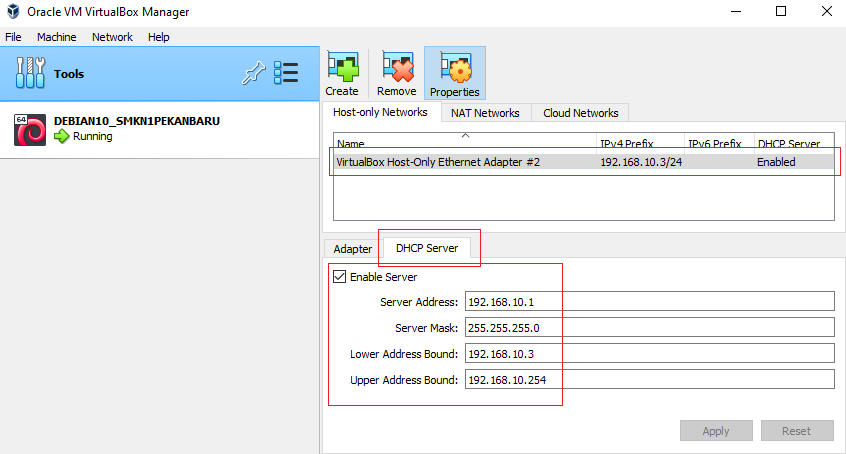This screenshot has height=454, width=846.
Task: Click the Server Address input field
Action: pos(650,302)
